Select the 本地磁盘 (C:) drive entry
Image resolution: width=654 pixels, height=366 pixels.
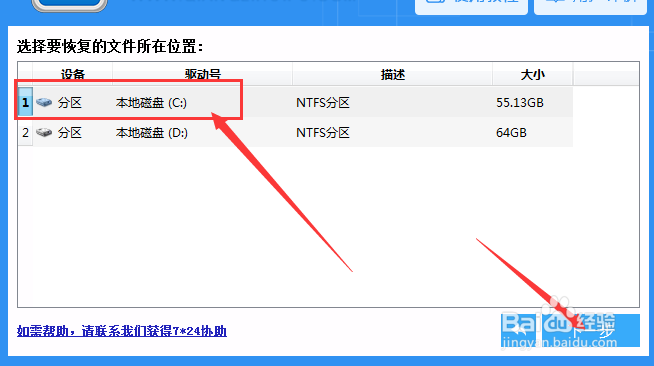pos(151,103)
